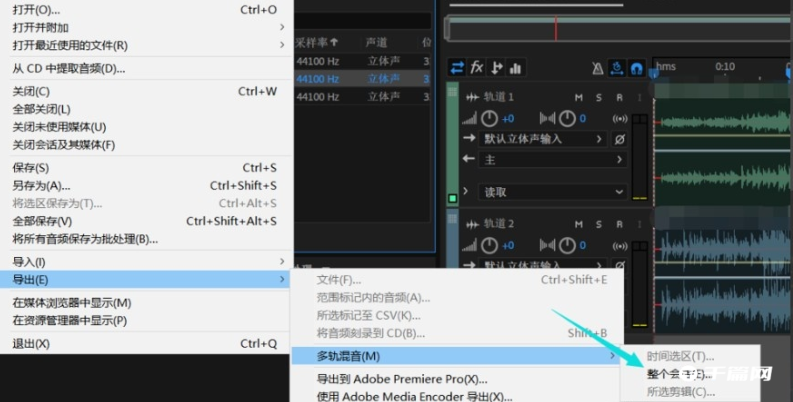Click the stereo pan icon on 轨道 2

tap(547, 246)
